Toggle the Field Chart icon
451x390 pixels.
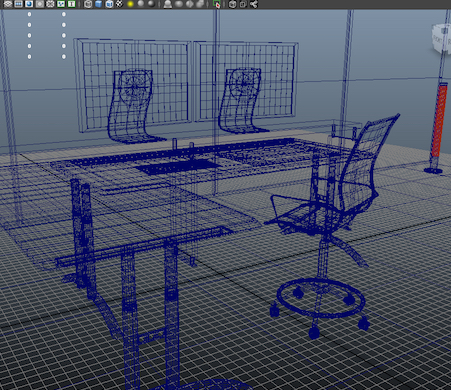tap(50, 4)
